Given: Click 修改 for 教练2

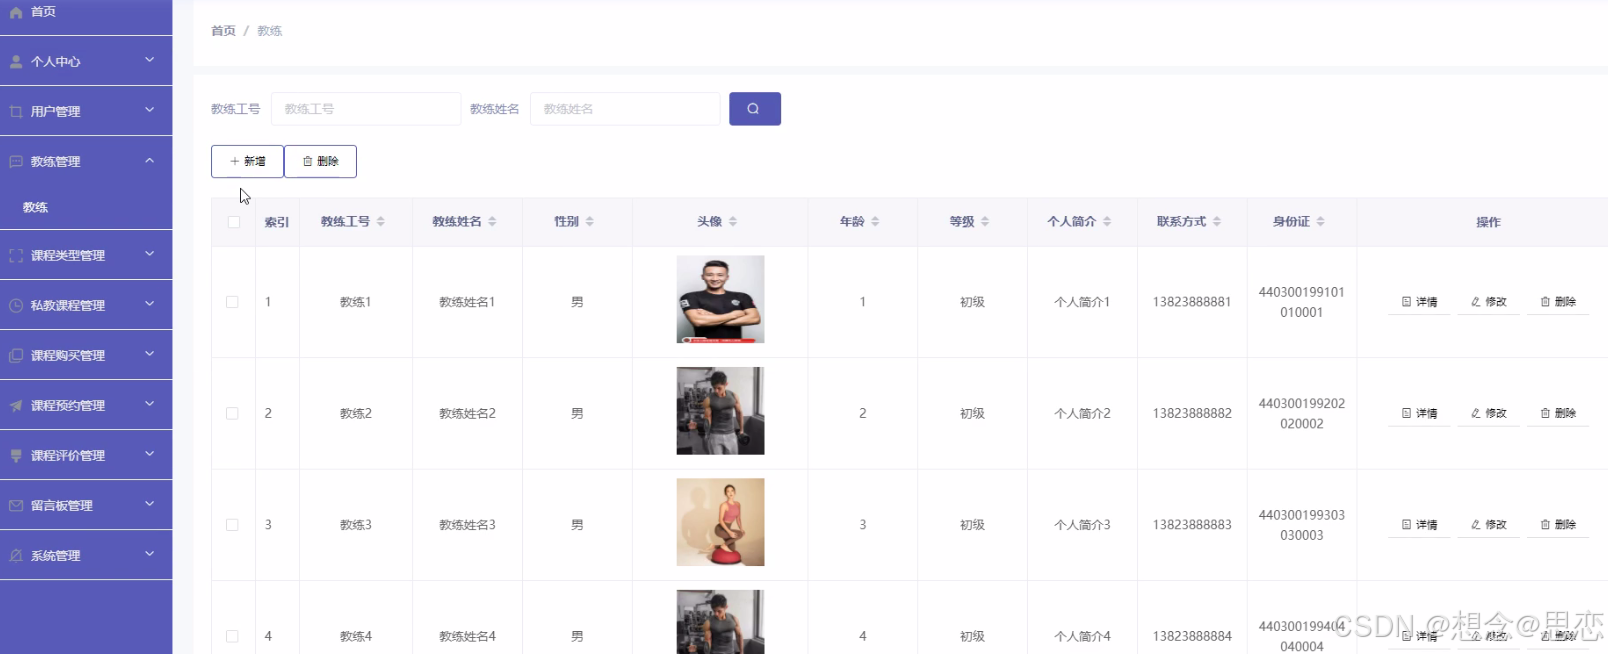Looking at the screenshot, I should coord(1488,413).
